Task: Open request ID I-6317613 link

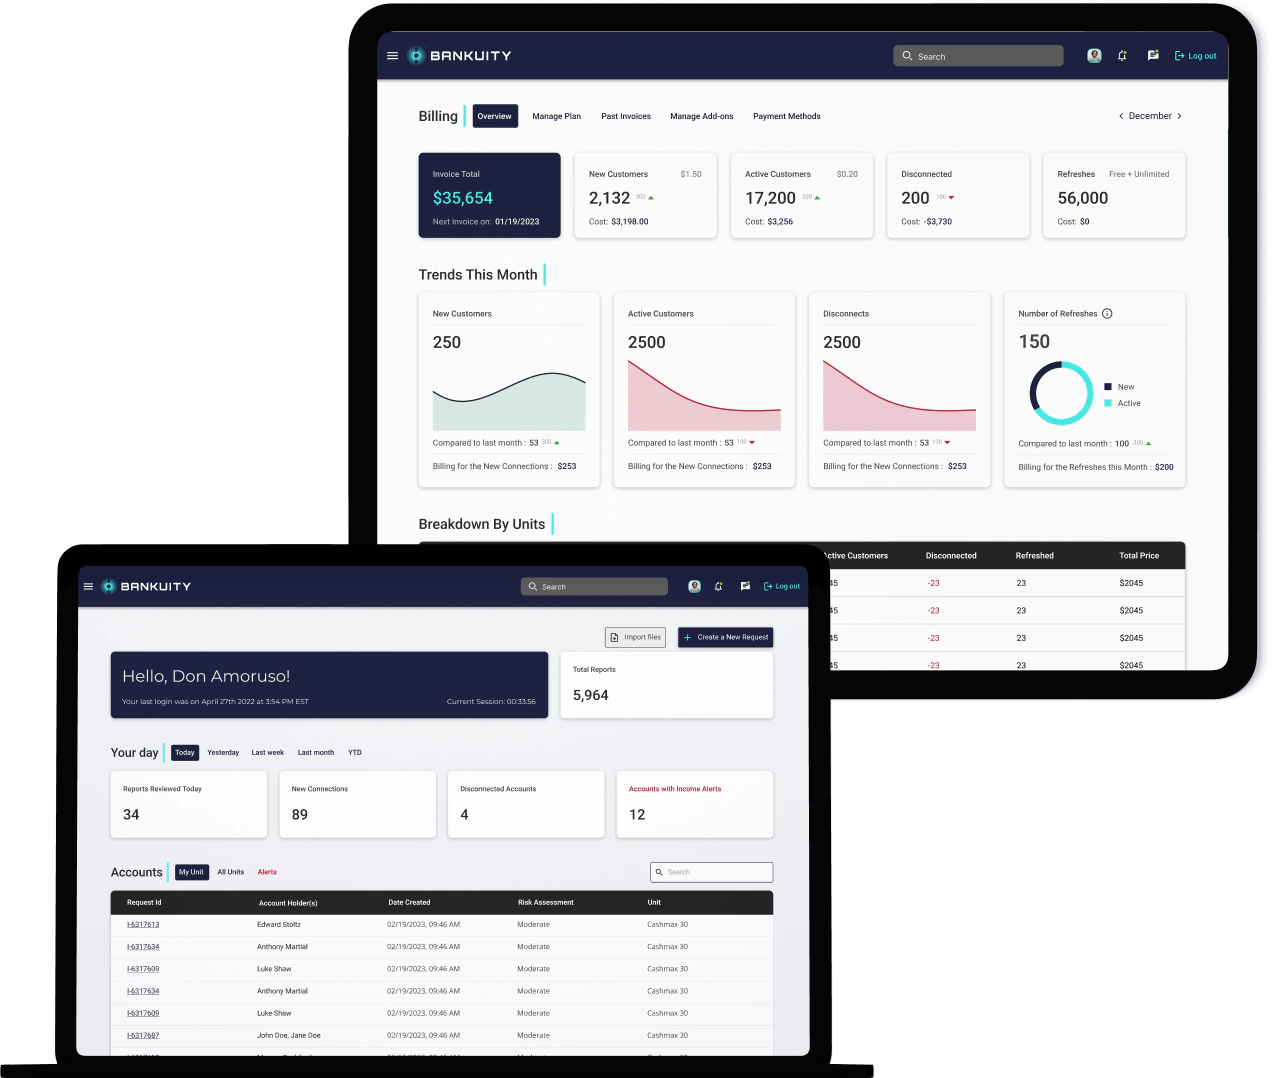Action: coord(143,925)
